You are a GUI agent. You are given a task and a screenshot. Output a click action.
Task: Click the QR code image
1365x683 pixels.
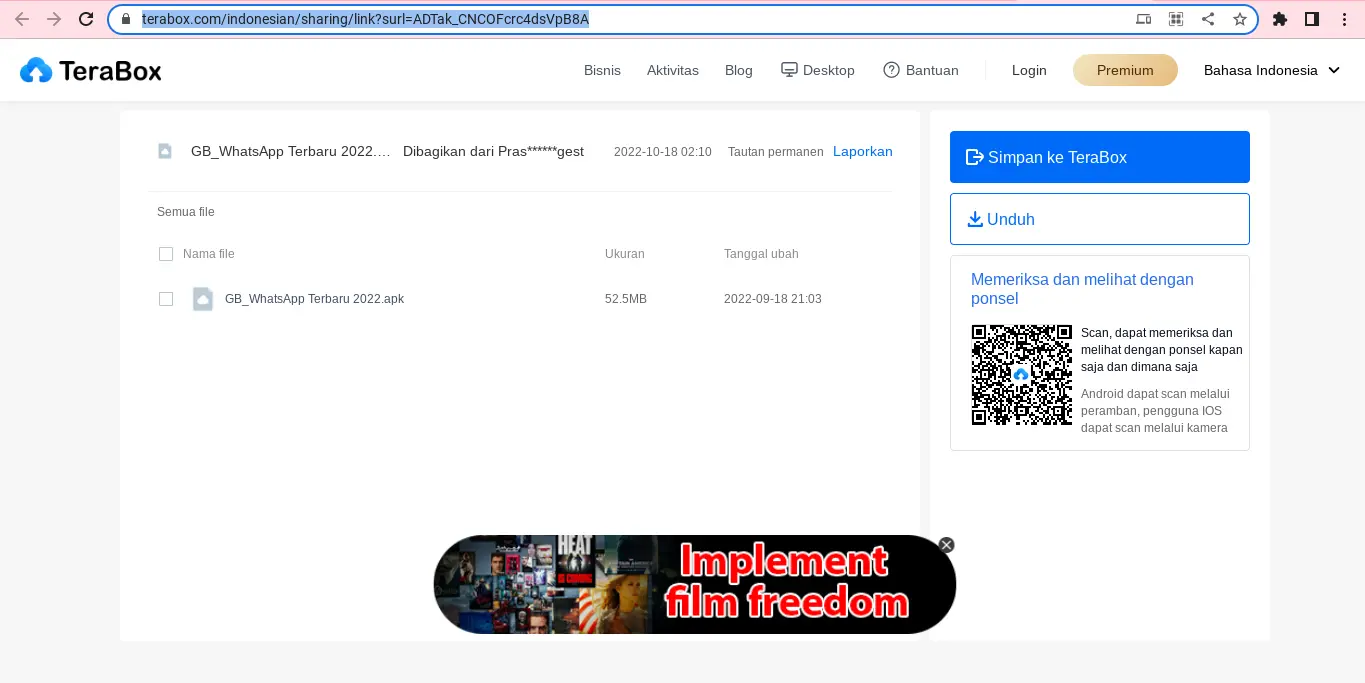click(1022, 375)
